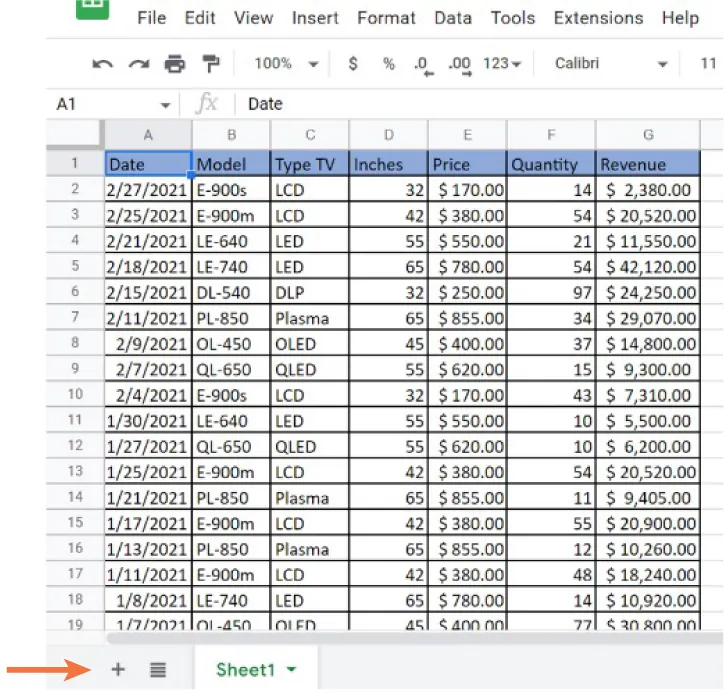
Task: Open the 123 more formats dropdown
Action: [502, 64]
